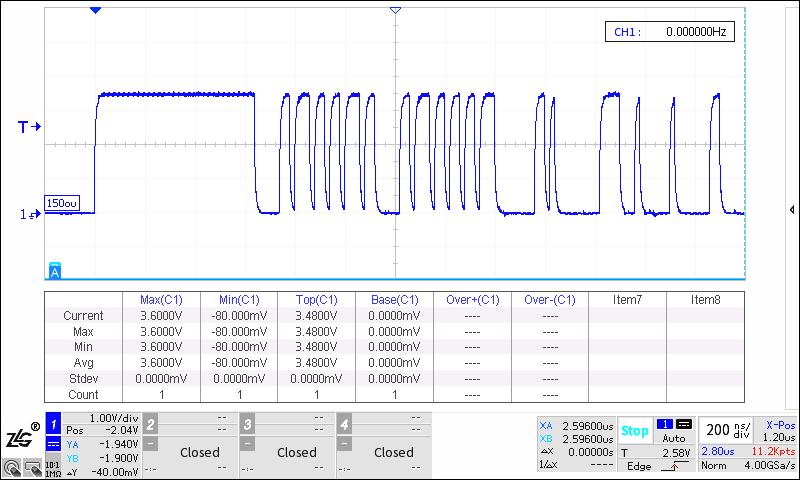Click the hollow center time reference triangle
The height and width of the screenshot is (480, 800).
[395, 10]
